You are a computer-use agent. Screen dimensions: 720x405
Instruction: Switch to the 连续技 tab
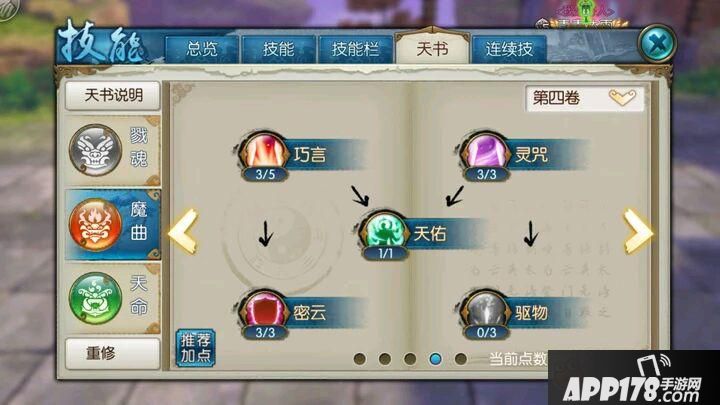click(509, 49)
